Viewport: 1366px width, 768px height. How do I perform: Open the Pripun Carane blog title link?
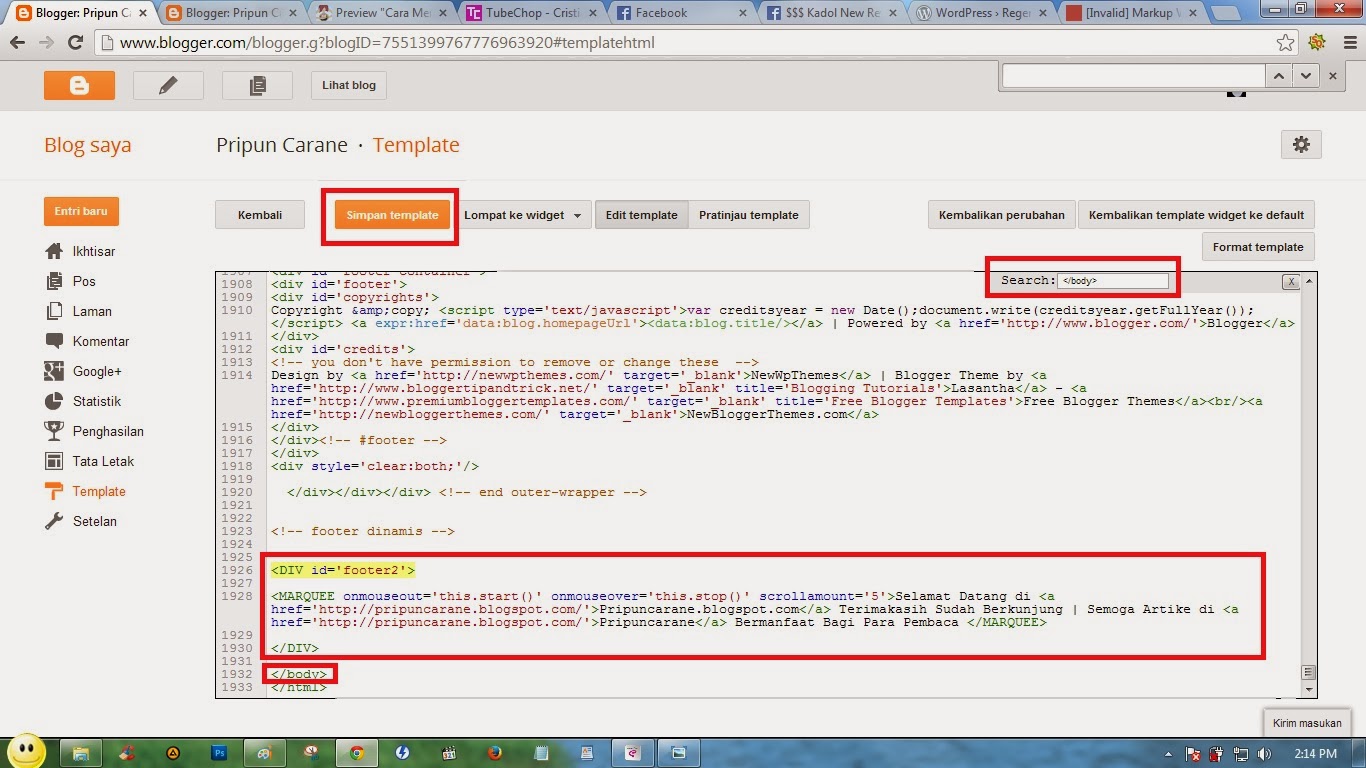(x=282, y=145)
